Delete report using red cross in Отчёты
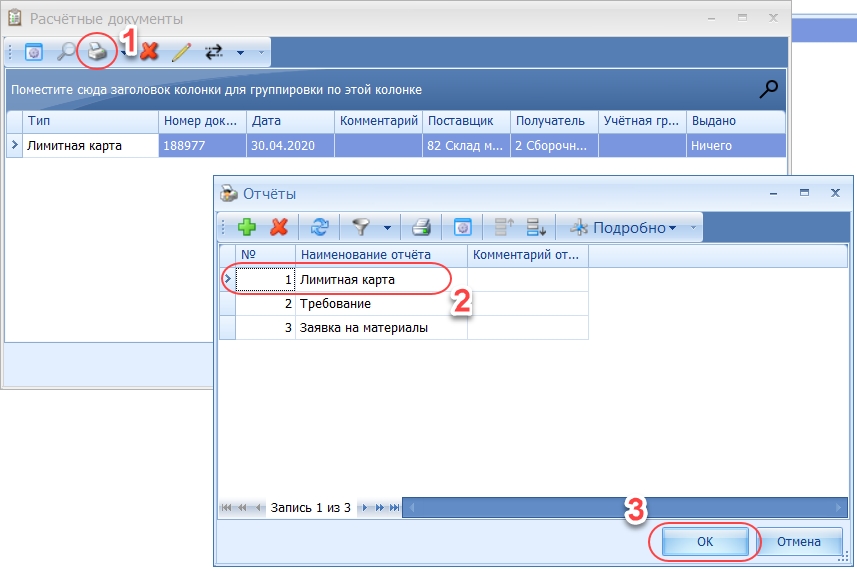This screenshot has height=571, width=857. pos(280,227)
